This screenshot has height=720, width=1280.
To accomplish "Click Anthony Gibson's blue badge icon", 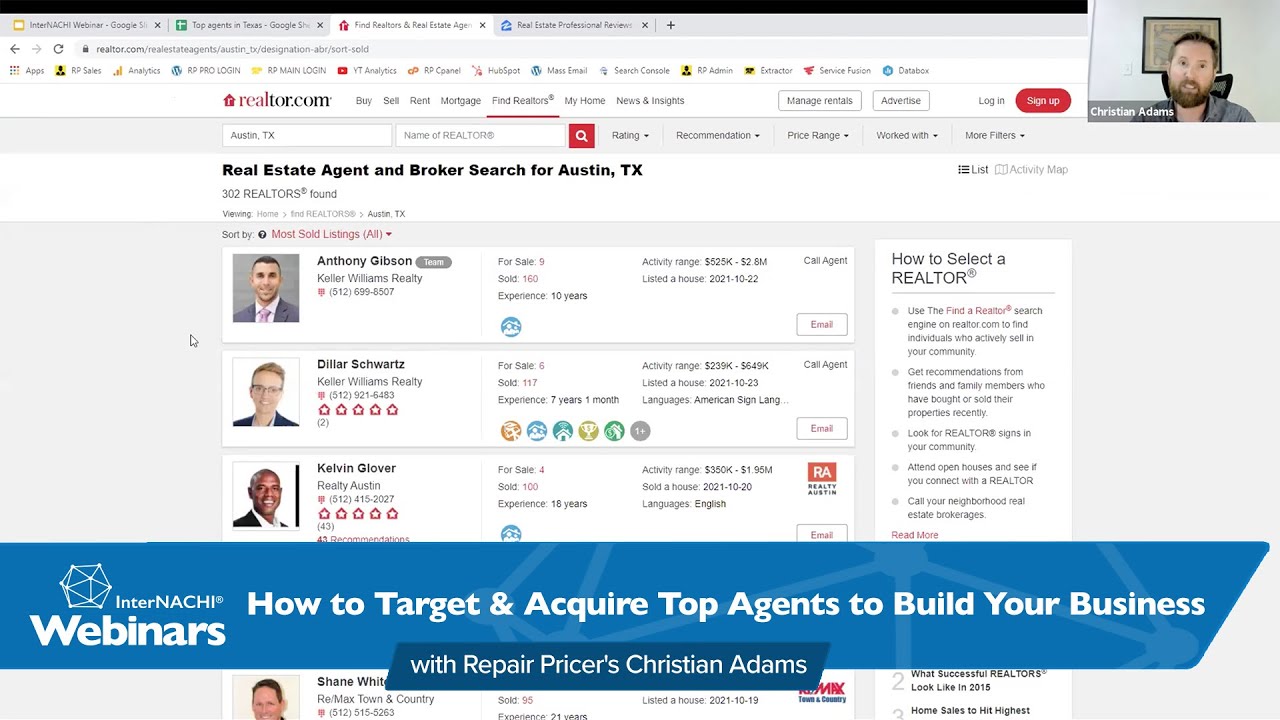I will 511,327.
